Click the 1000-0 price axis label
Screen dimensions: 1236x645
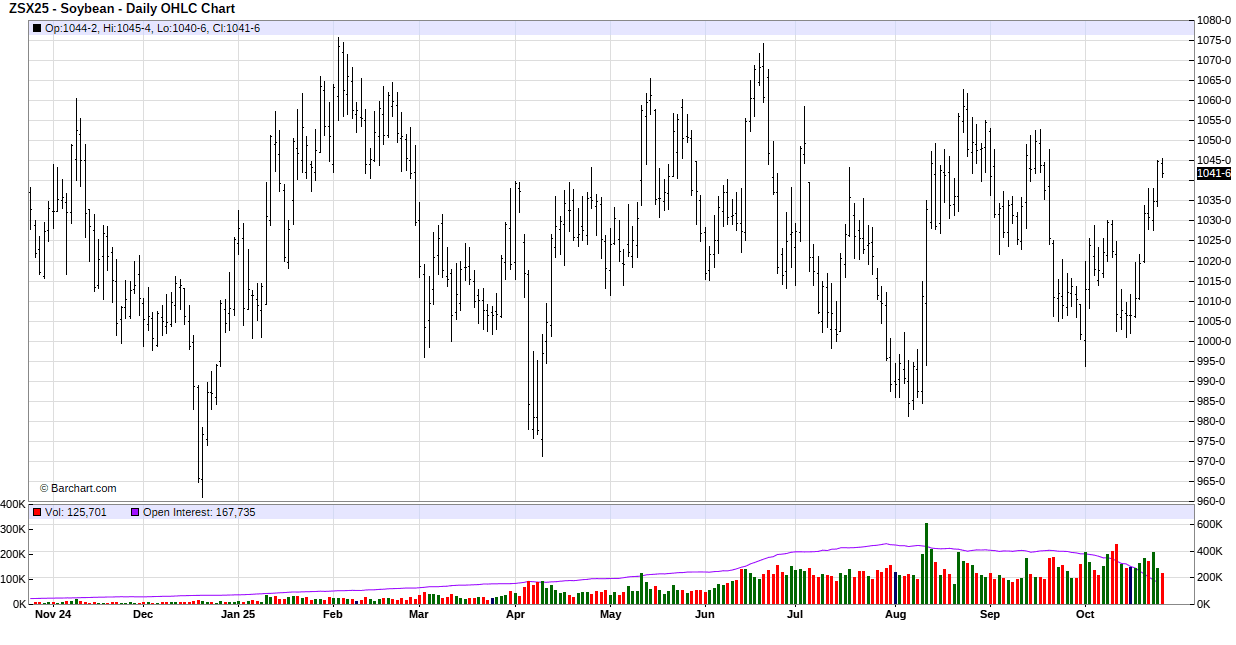(x=1214, y=341)
